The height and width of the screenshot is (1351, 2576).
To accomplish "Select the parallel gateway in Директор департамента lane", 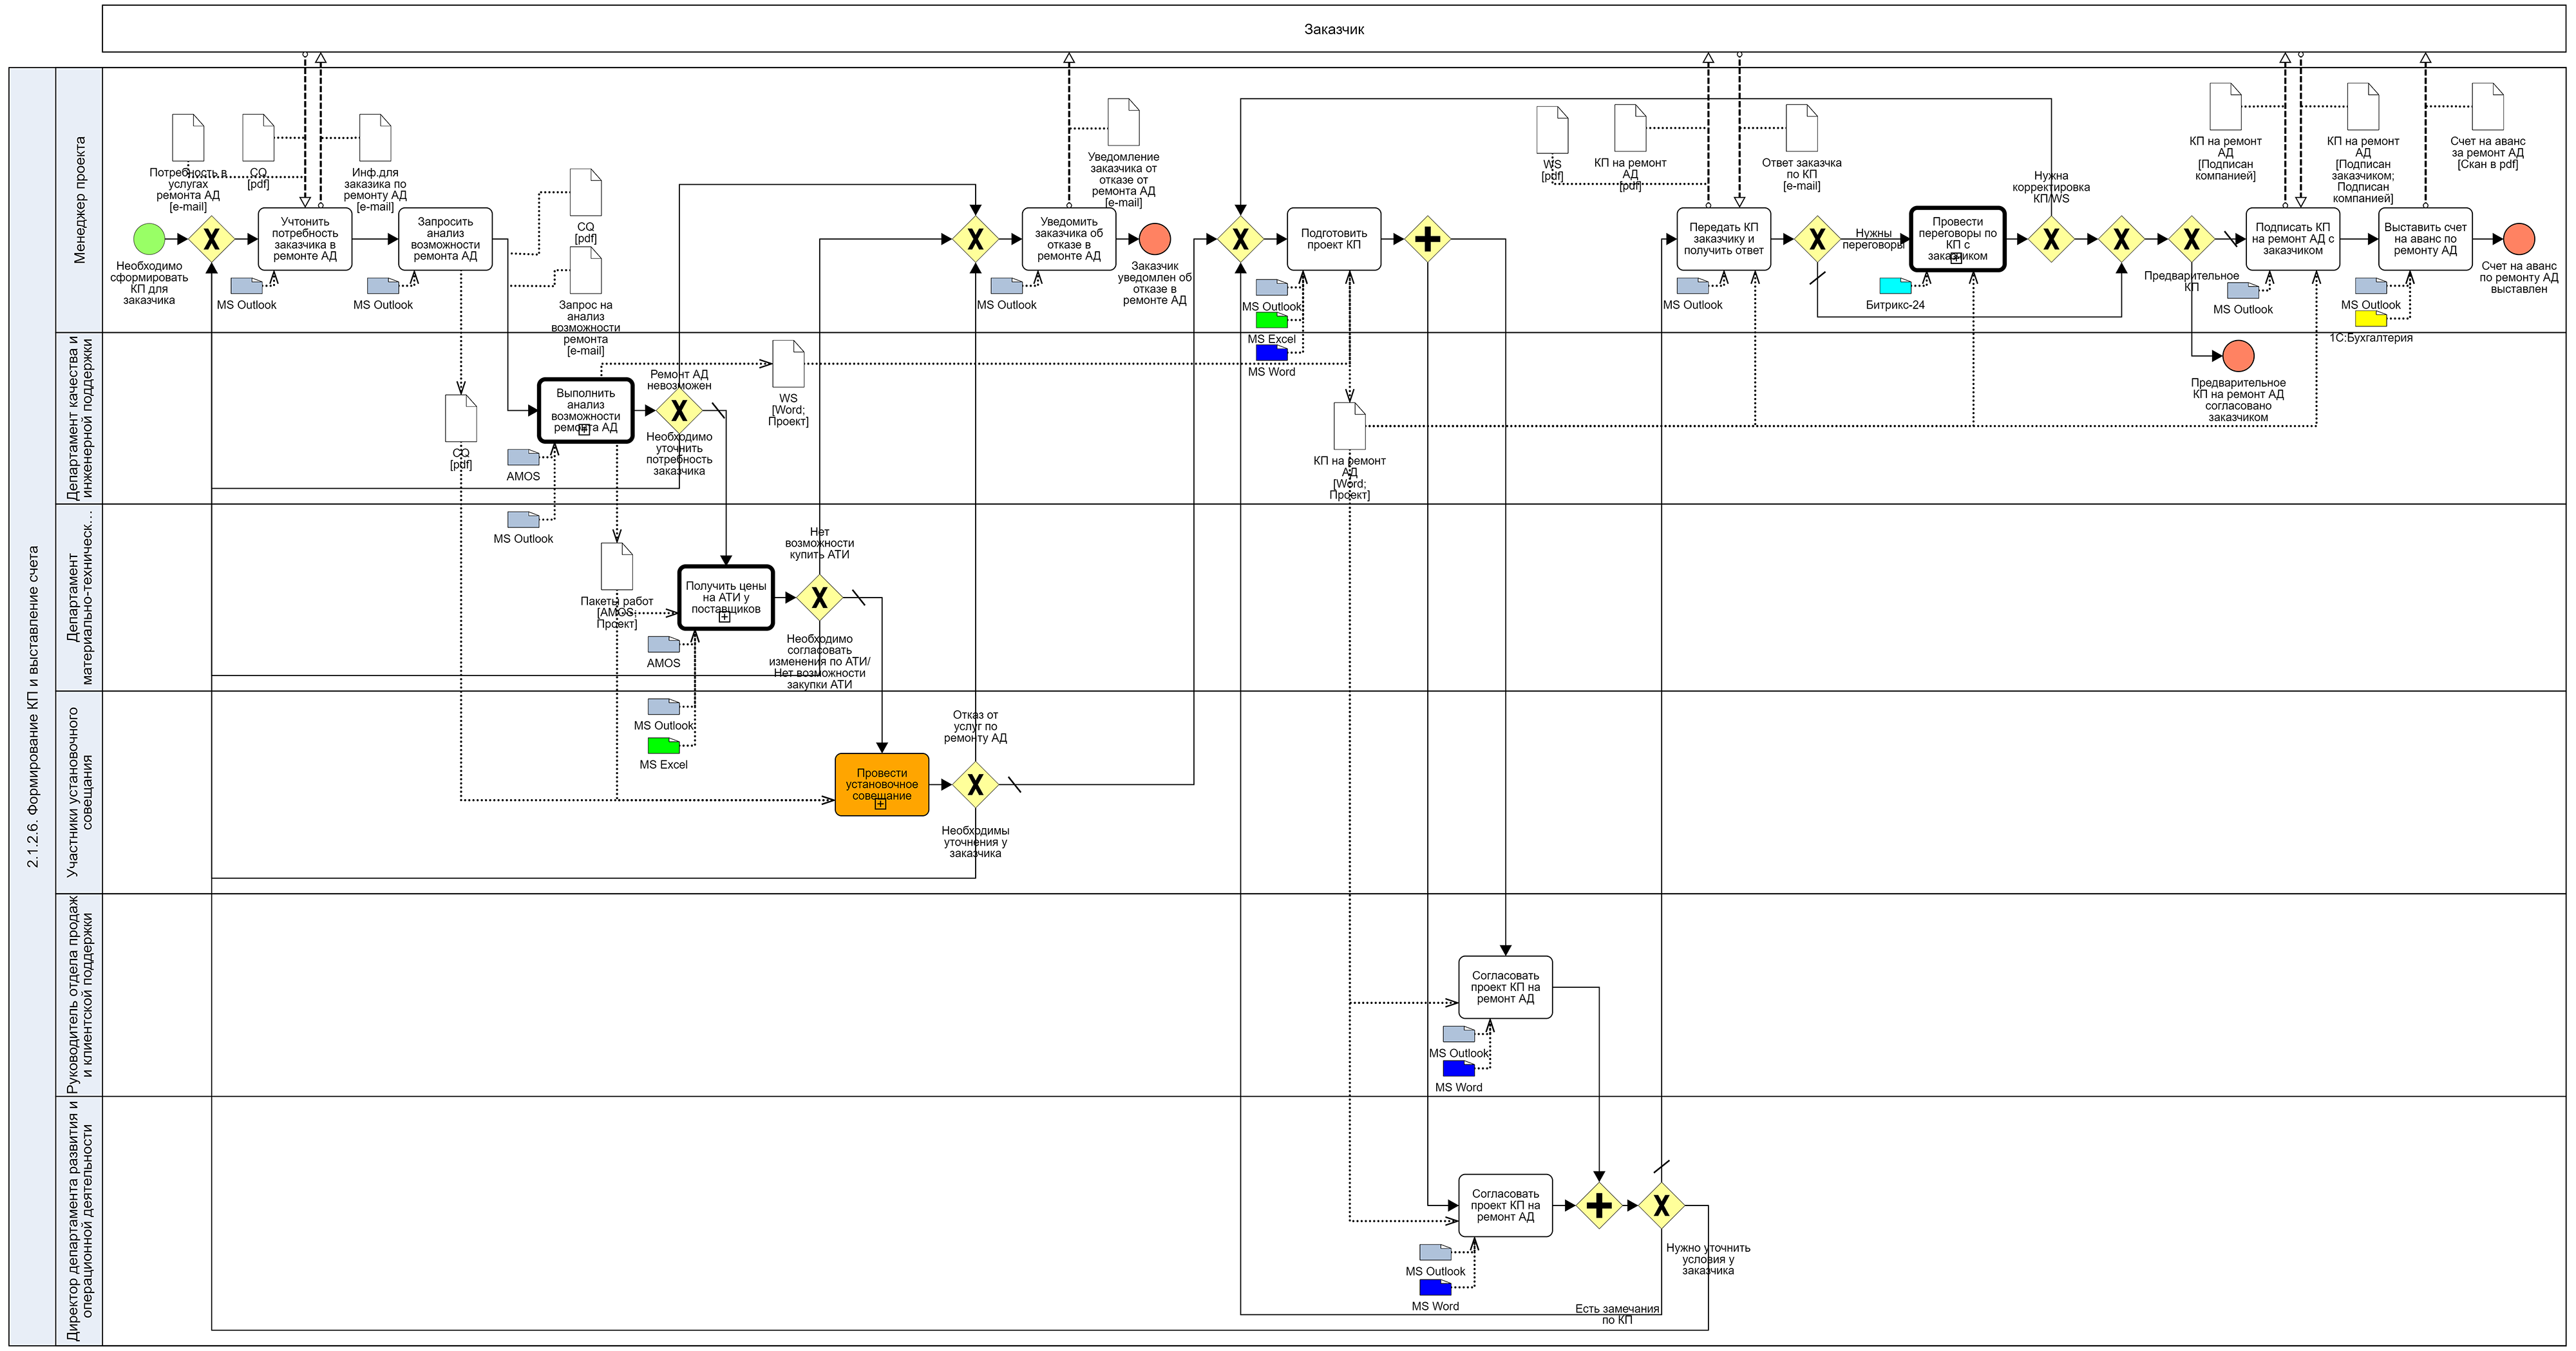I will click(1599, 1205).
